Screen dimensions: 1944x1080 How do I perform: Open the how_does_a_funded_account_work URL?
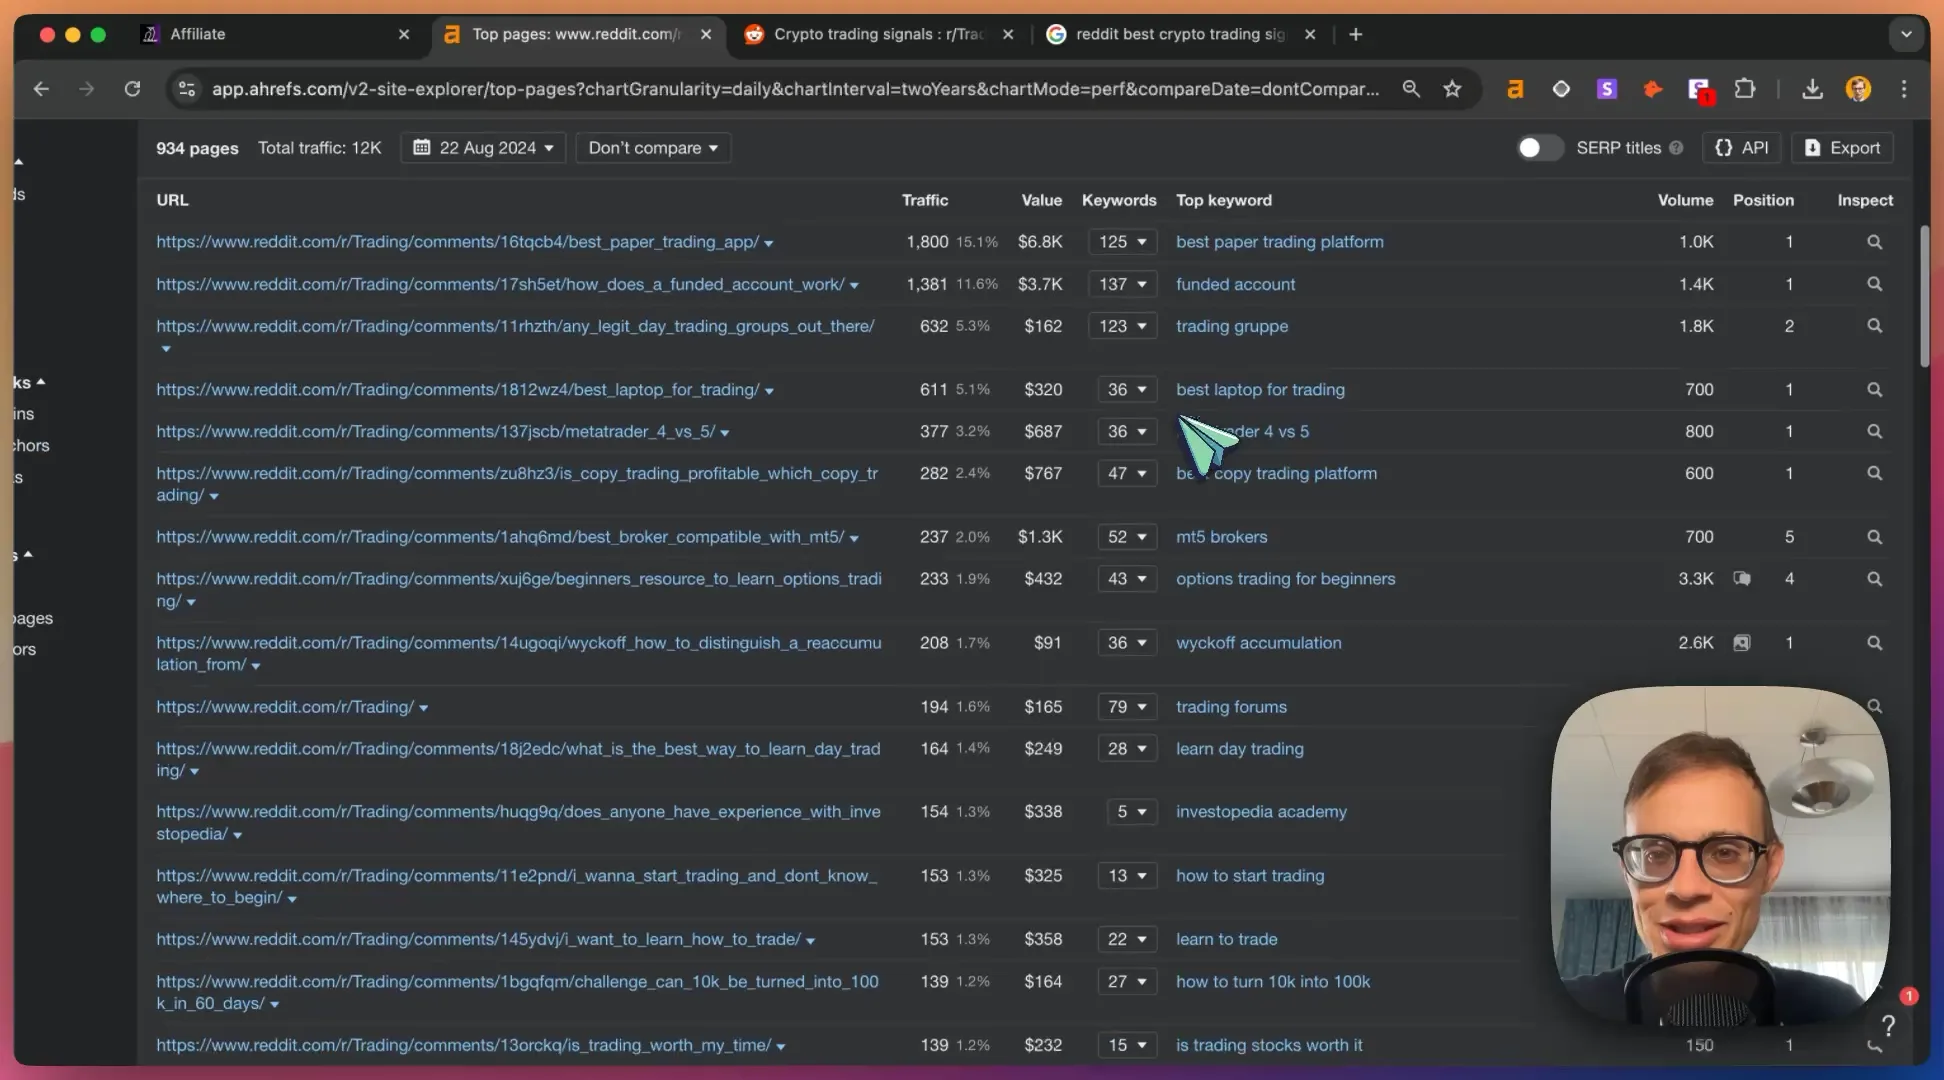pyautogui.click(x=500, y=284)
